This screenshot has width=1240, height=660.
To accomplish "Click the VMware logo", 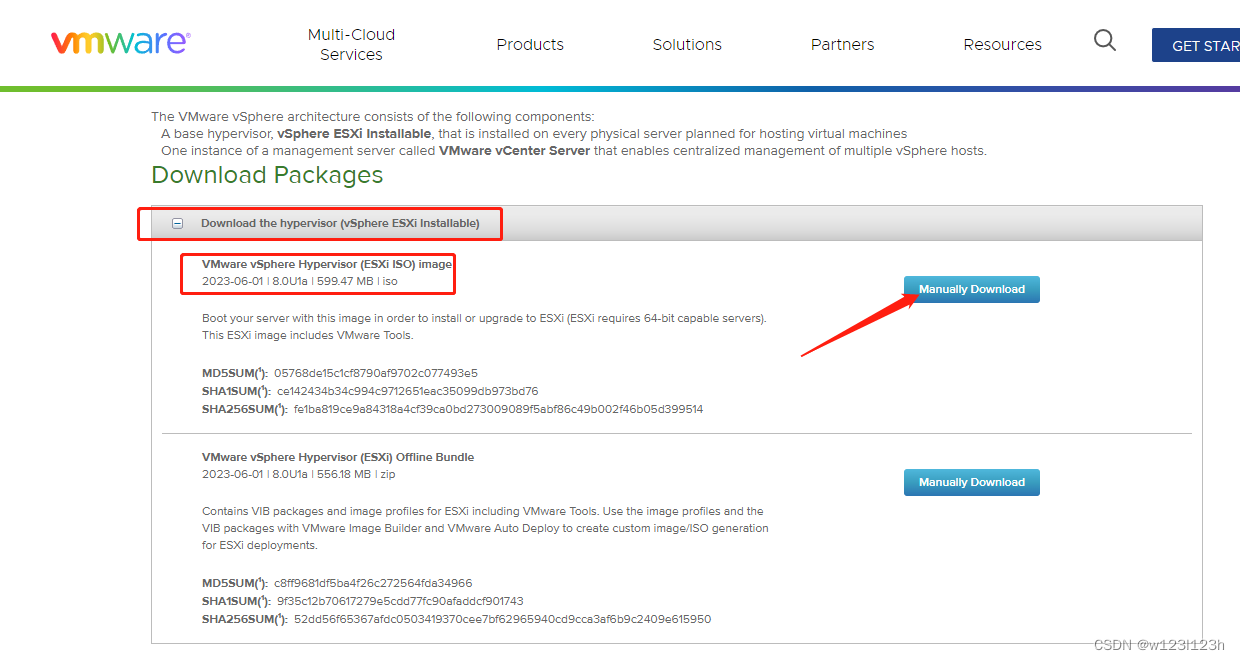I will (120, 42).
